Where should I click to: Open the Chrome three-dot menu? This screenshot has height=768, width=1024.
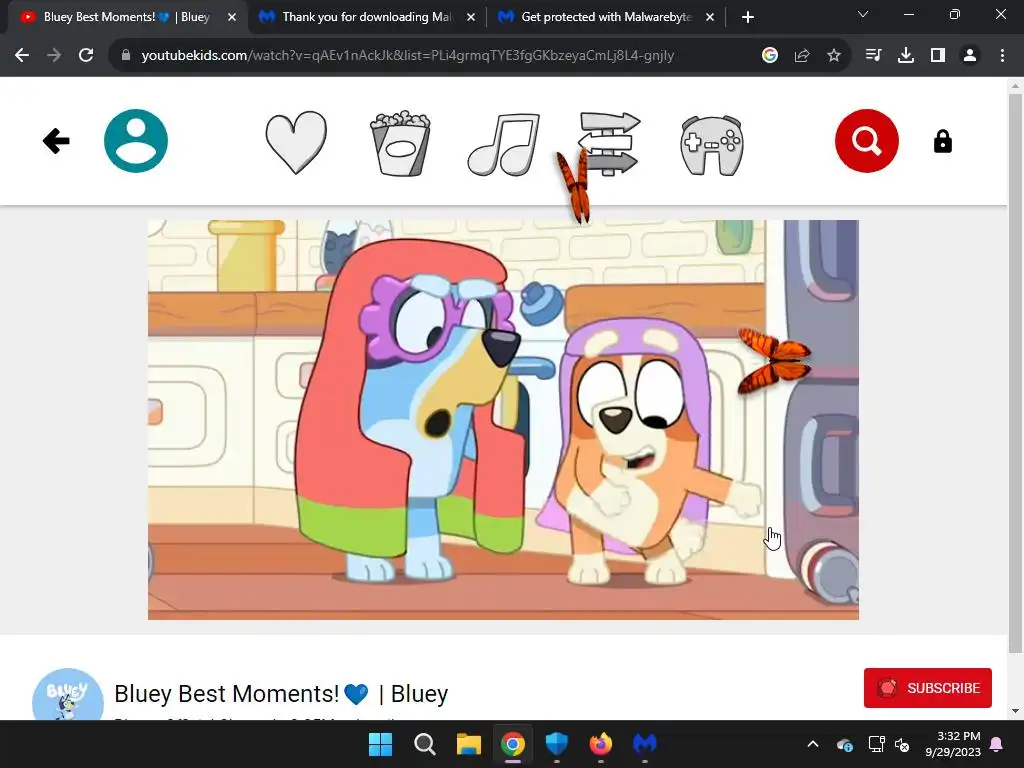[x=1002, y=56]
